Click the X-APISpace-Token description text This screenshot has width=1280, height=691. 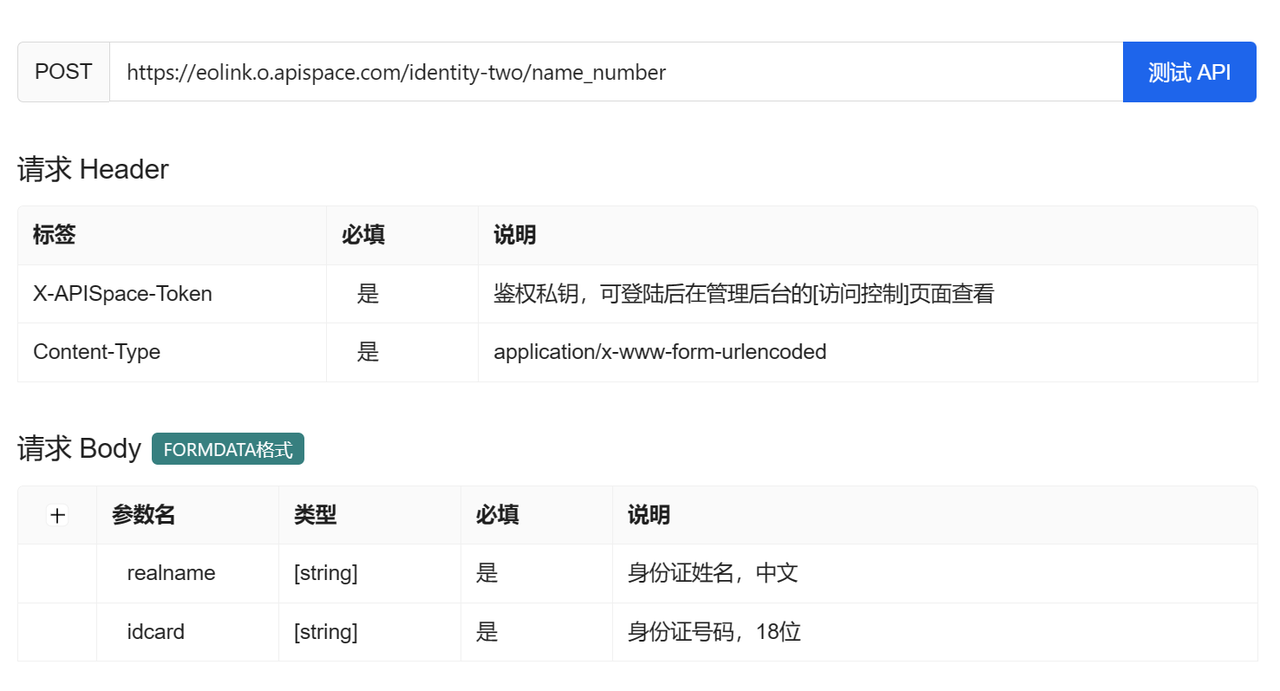743,294
